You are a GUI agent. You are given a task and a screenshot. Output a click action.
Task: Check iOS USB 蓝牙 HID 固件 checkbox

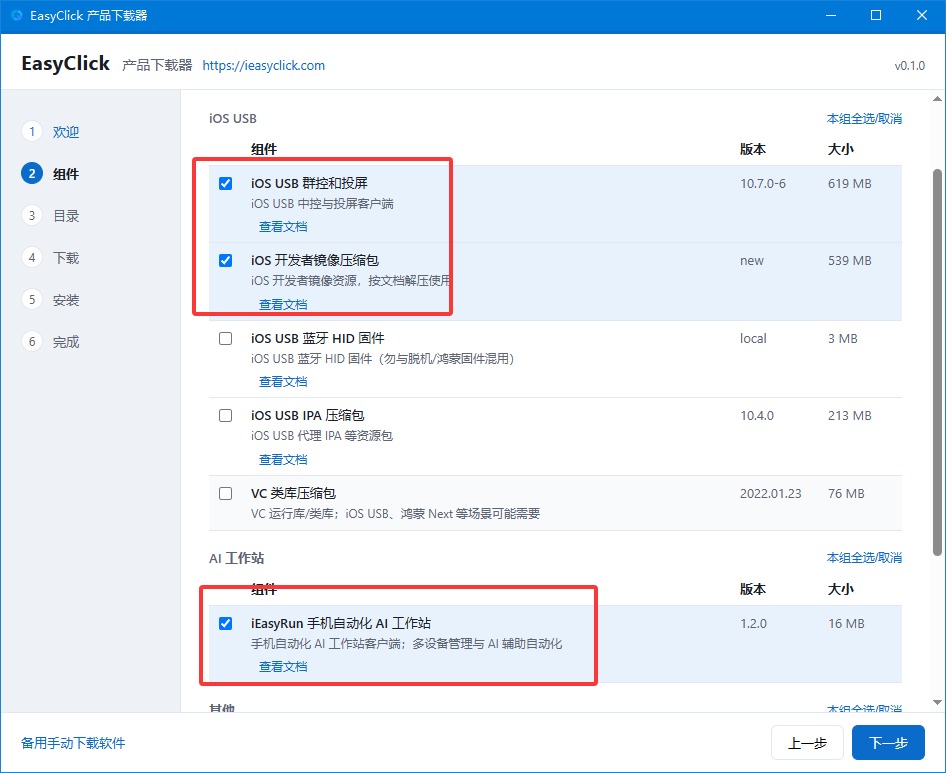point(226,339)
